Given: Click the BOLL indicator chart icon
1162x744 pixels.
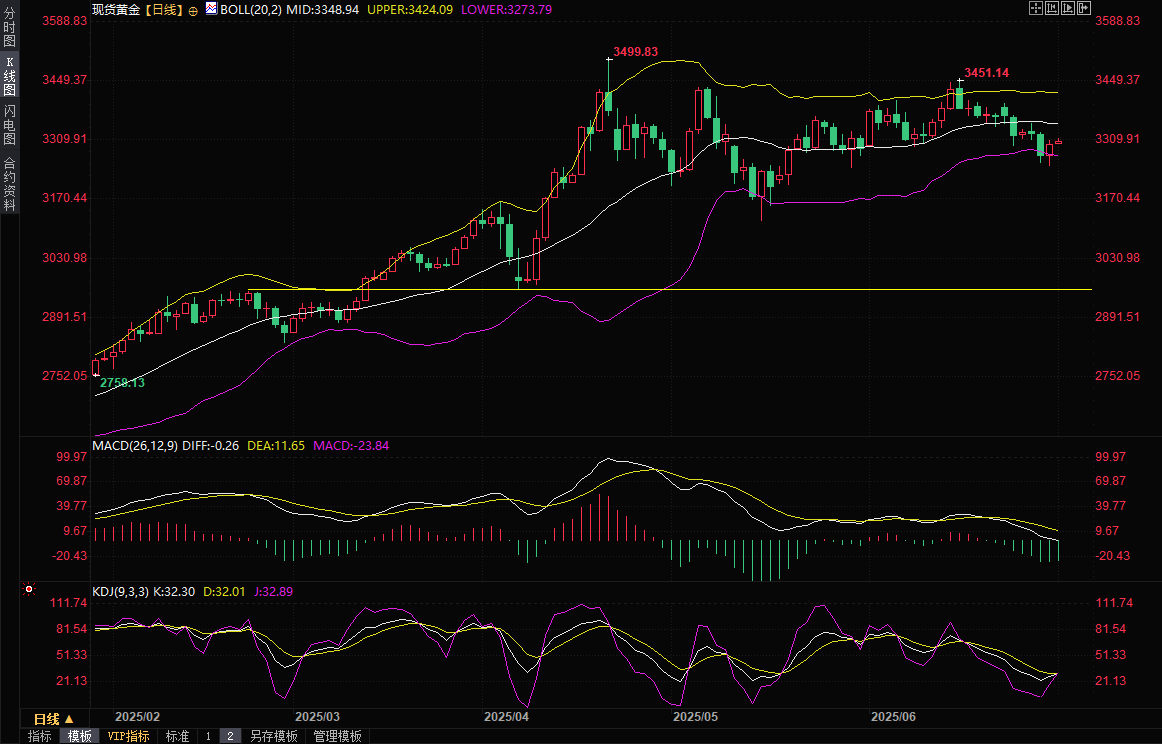Looking at the screenshot, I should pos(211,8).
